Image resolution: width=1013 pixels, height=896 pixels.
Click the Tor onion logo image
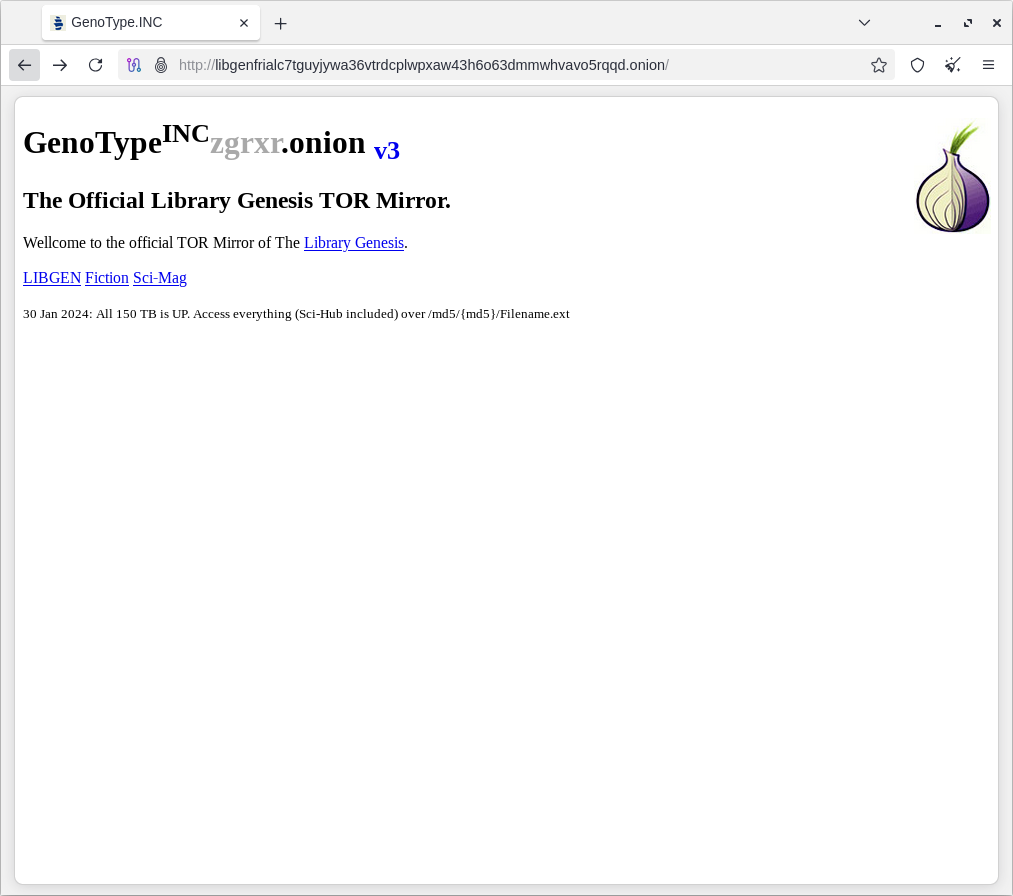coord(952,179)
